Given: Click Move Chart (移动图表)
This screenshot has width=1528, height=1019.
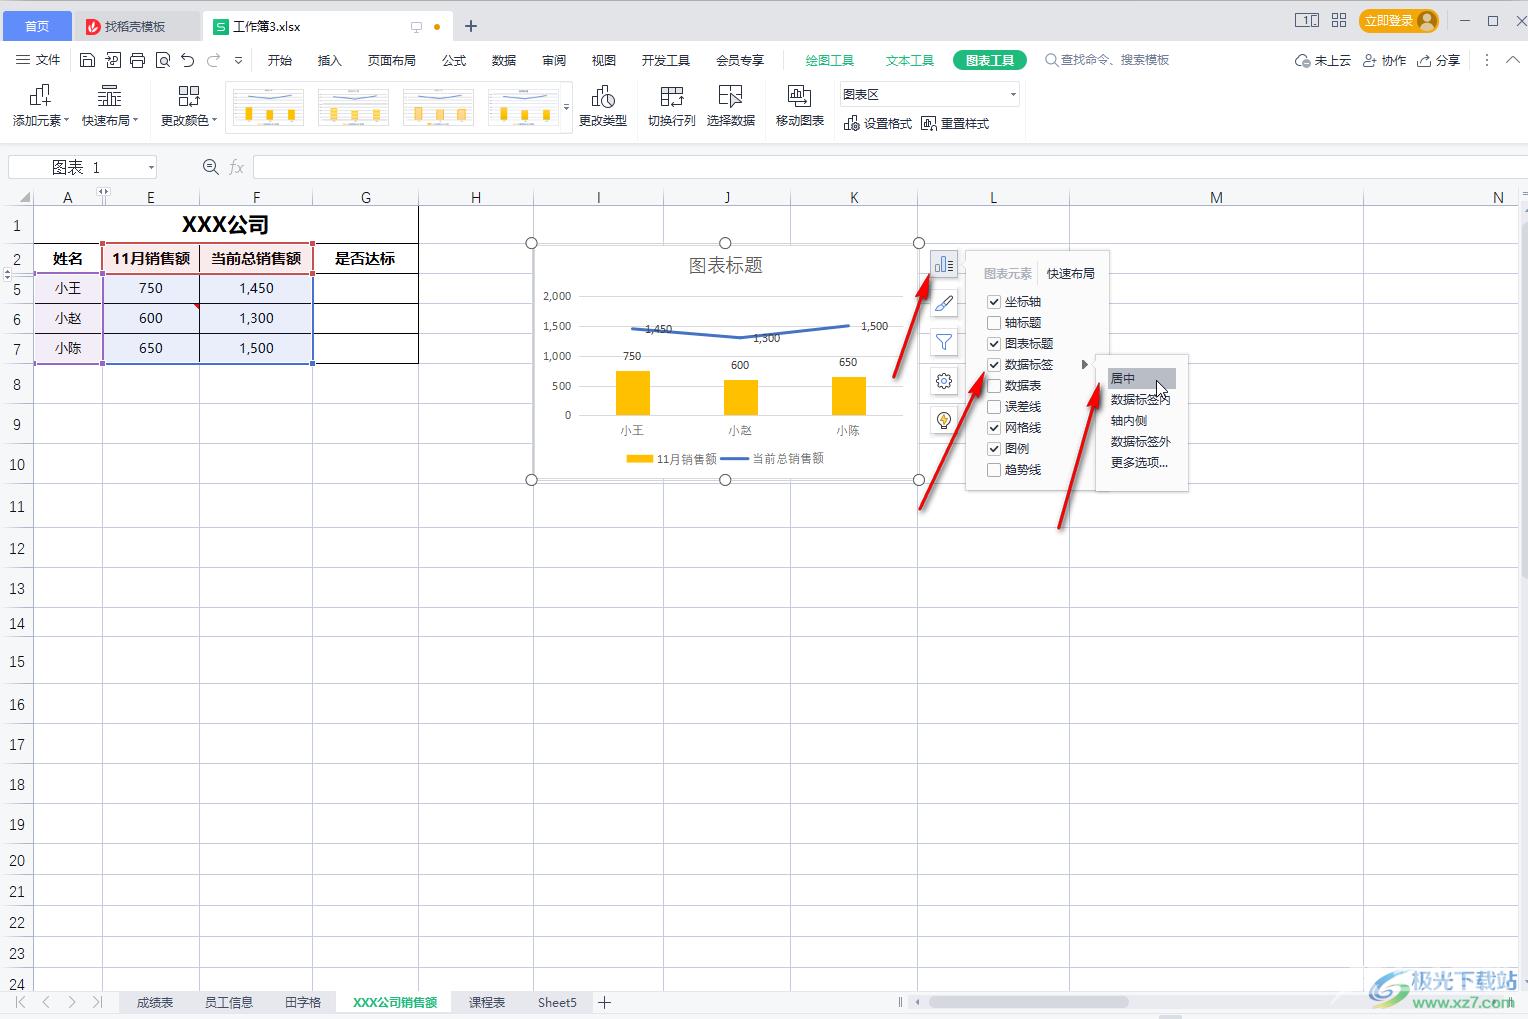Looking at the screenshot, I should point(800,106).
